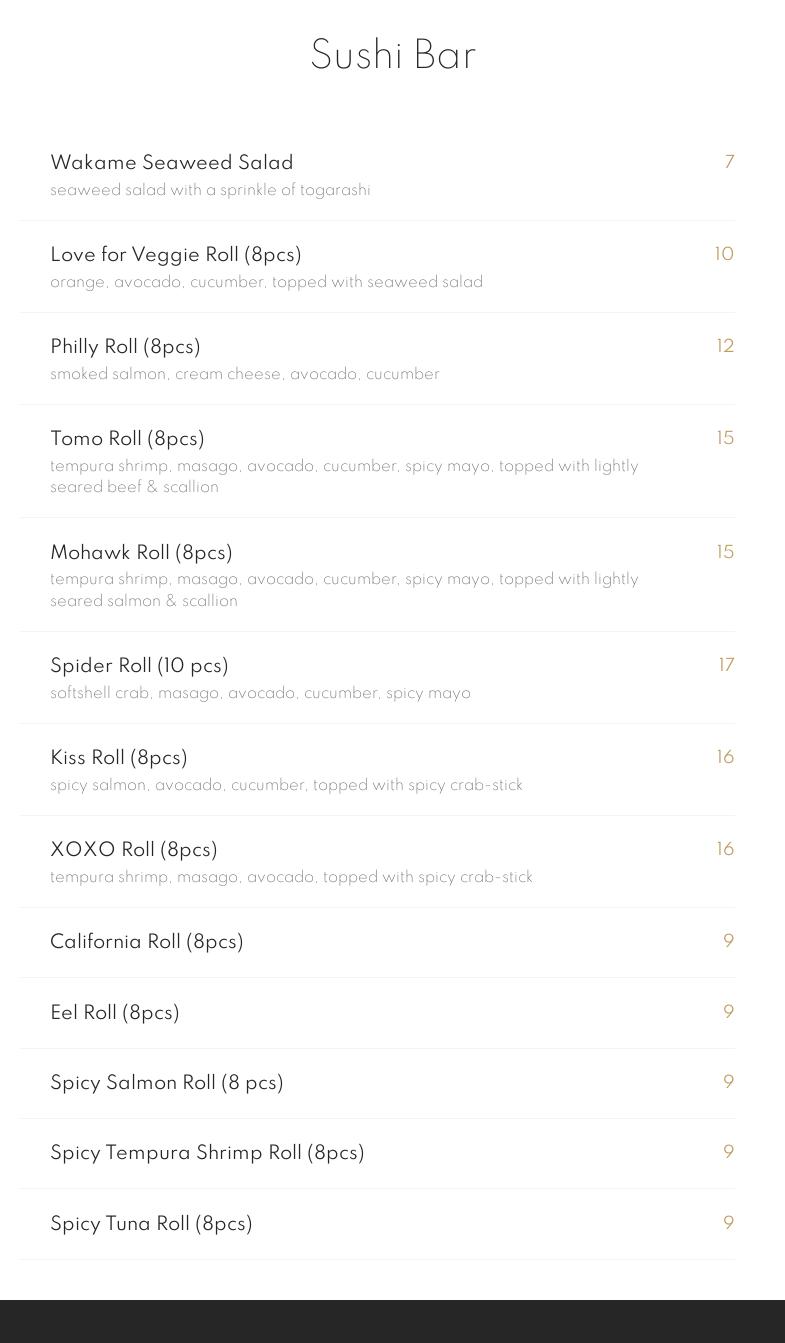This screenshot has width=785, height=1343.
Task: Click the Sushi Bar heading
Action: 393,55
